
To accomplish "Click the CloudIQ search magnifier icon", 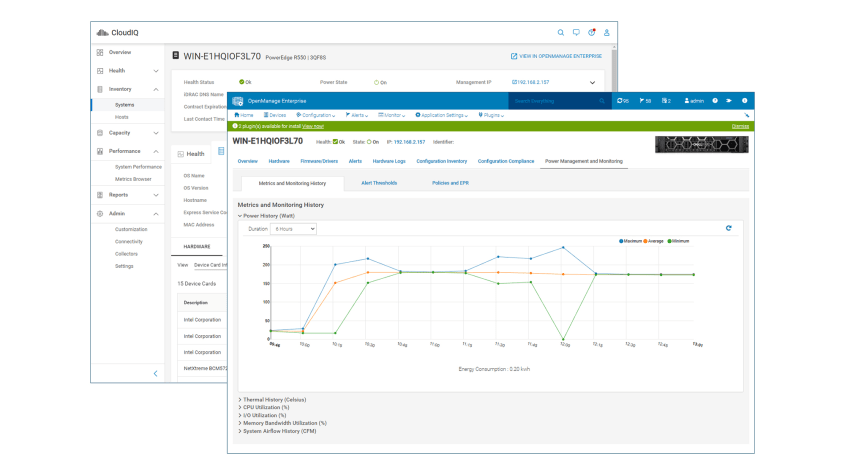I will (561, 33).
